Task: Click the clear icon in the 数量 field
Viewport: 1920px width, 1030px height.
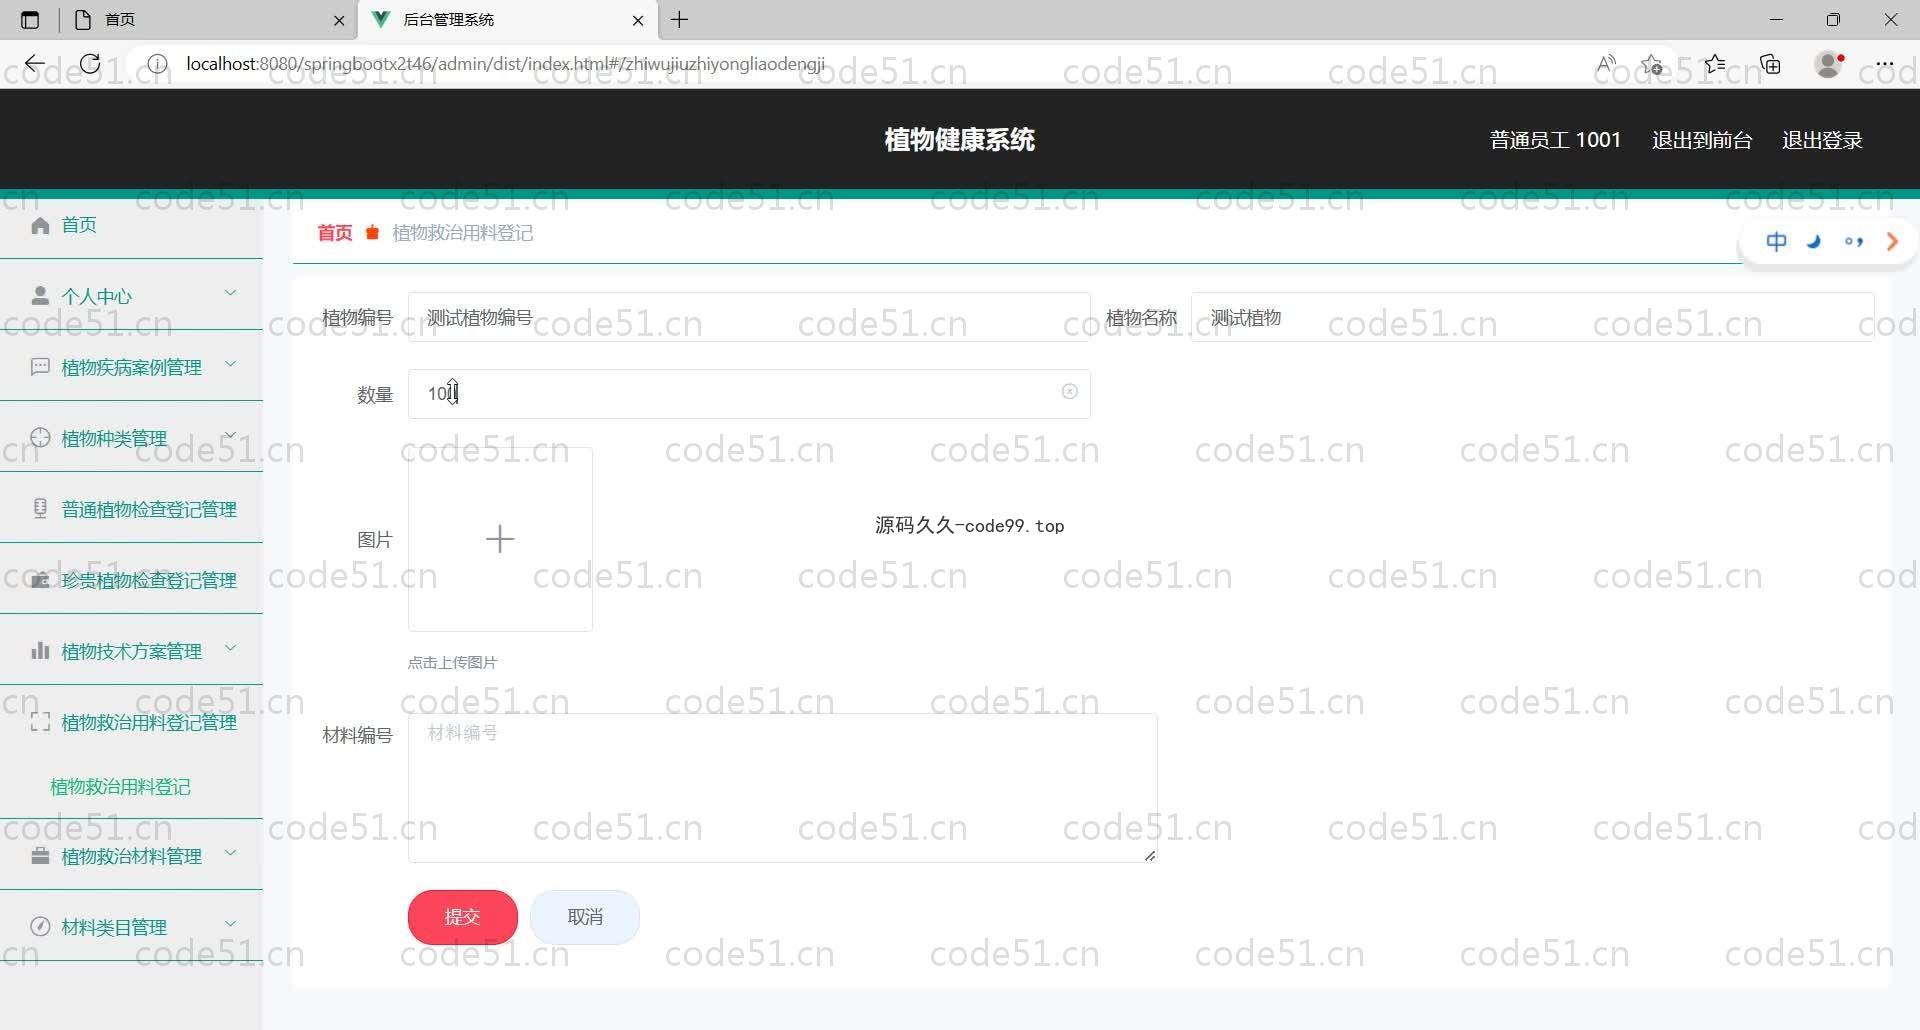Action: (x=1069, y=392)
